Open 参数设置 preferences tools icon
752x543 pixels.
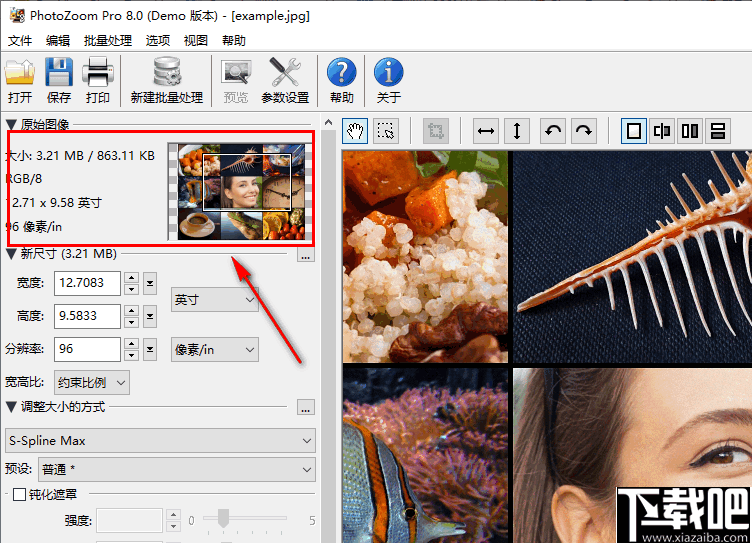(x=285, y=73)
